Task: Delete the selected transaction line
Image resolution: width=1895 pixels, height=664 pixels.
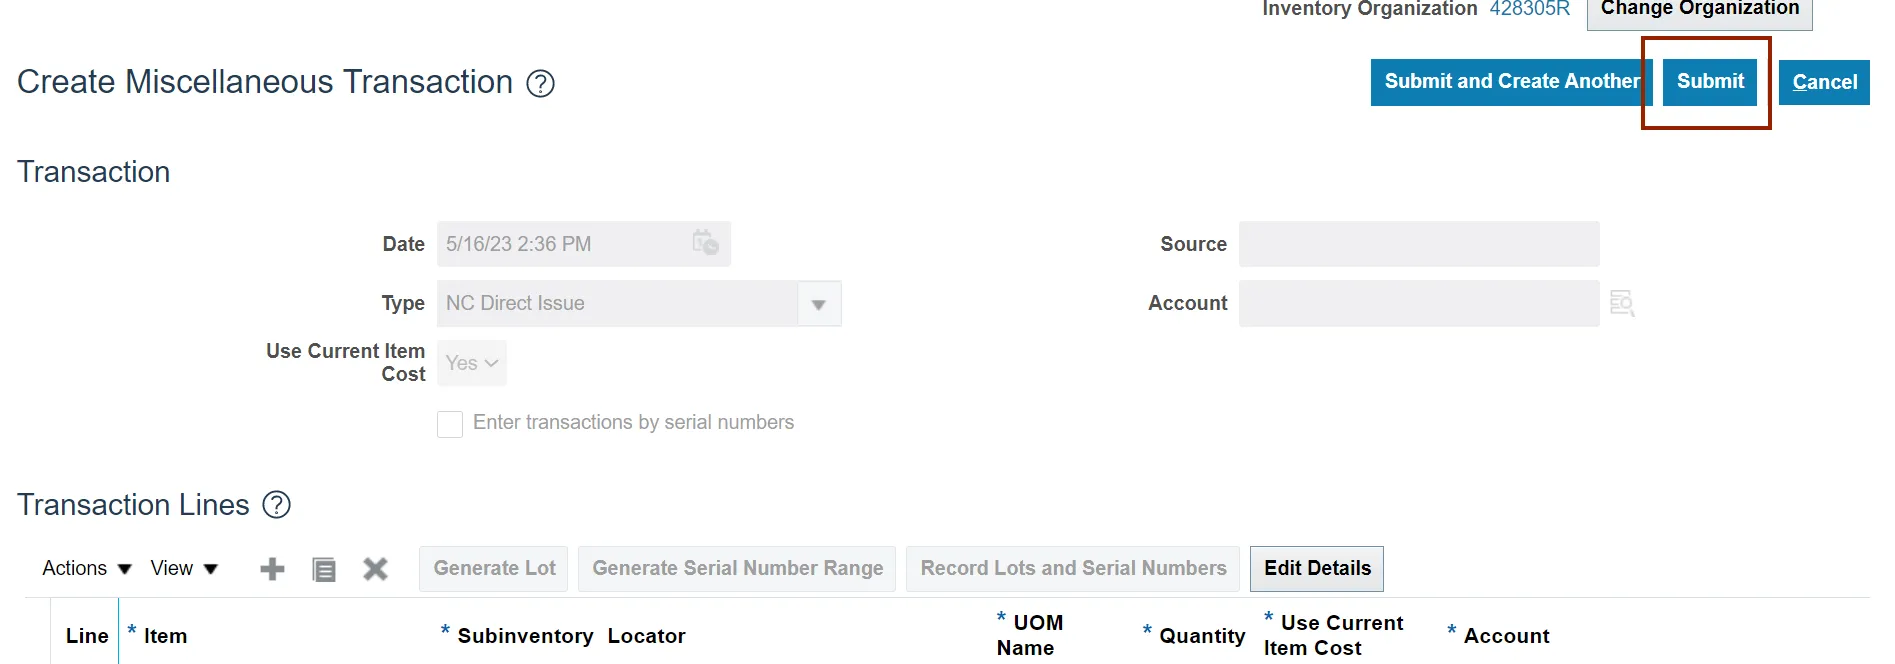Action: tap(375, 569)
